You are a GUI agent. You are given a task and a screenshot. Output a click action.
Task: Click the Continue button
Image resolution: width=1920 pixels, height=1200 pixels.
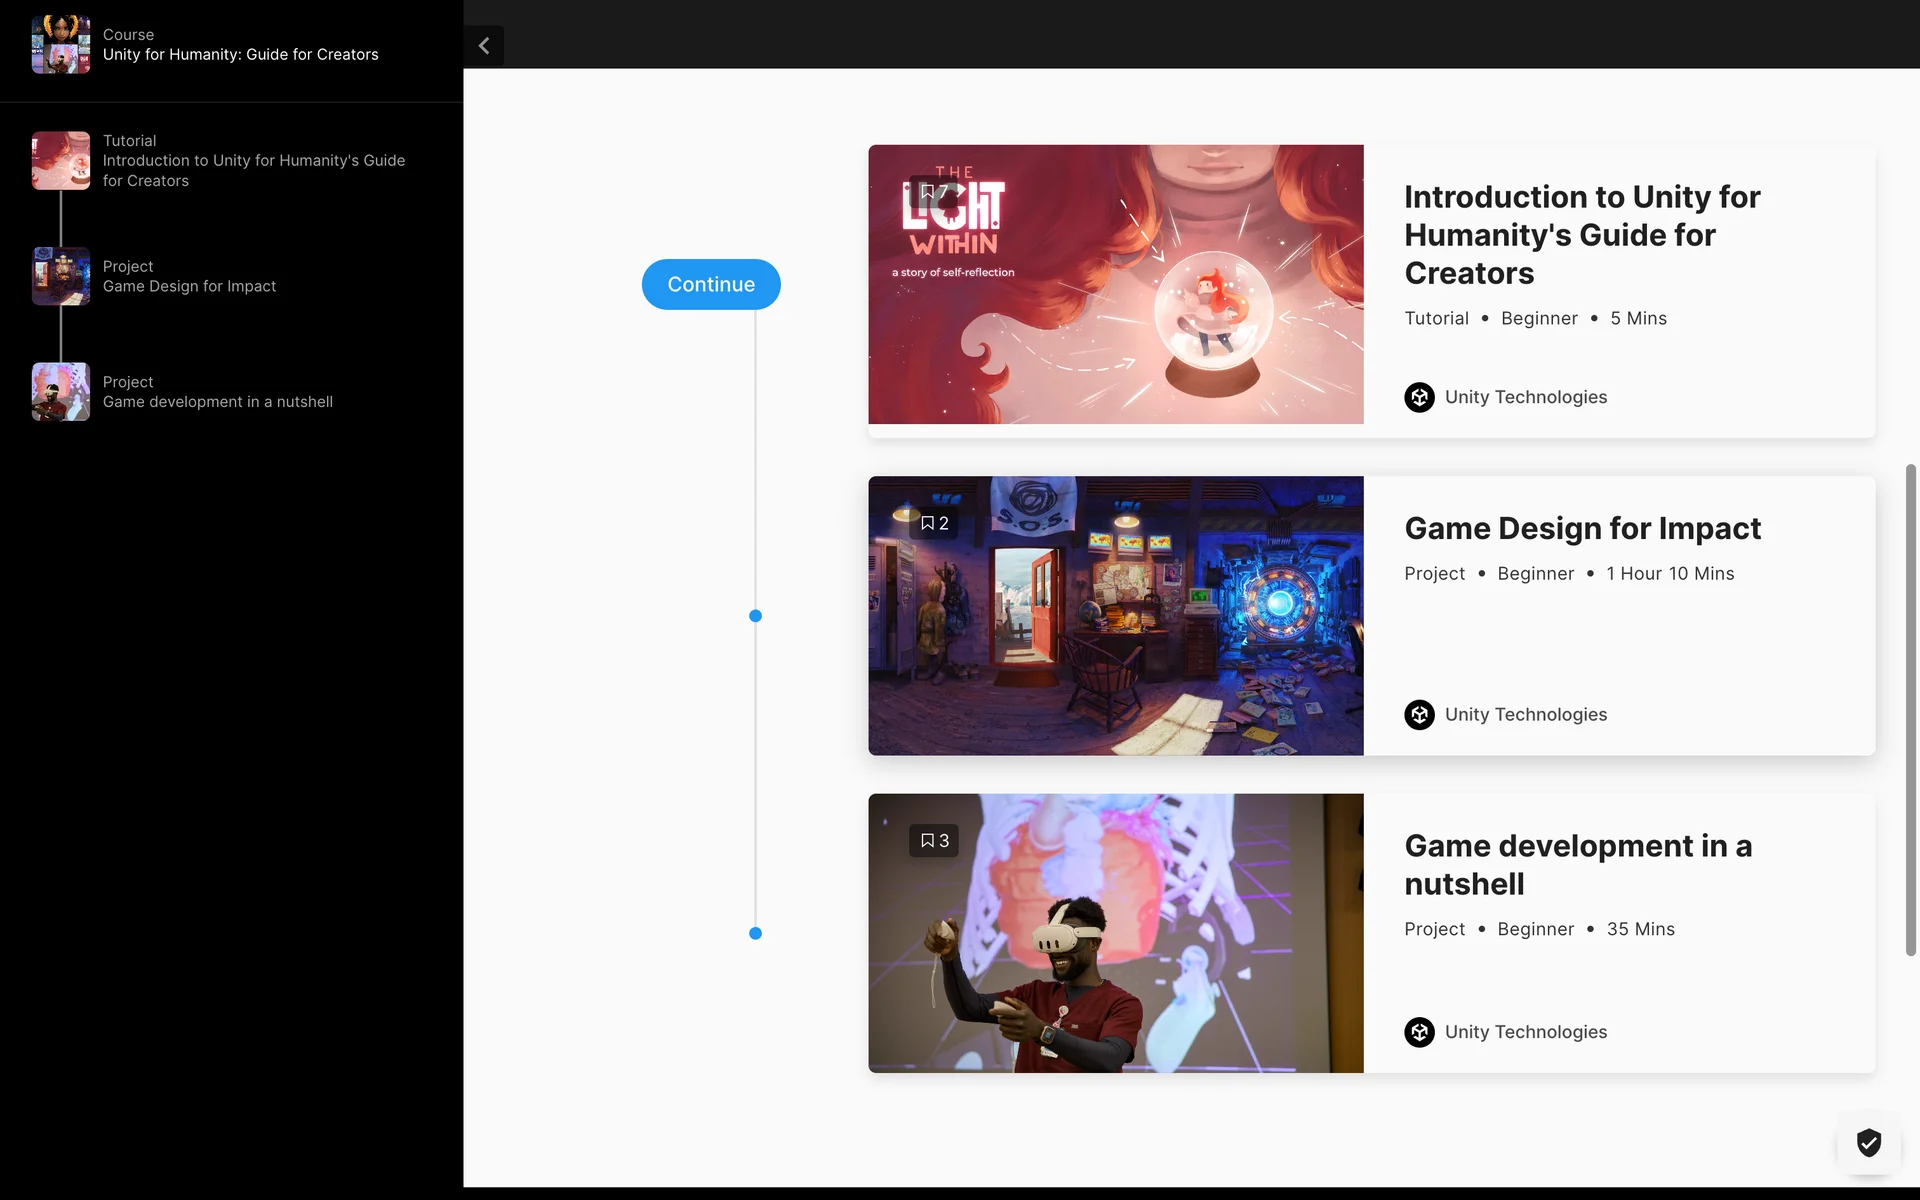(711, 284)
